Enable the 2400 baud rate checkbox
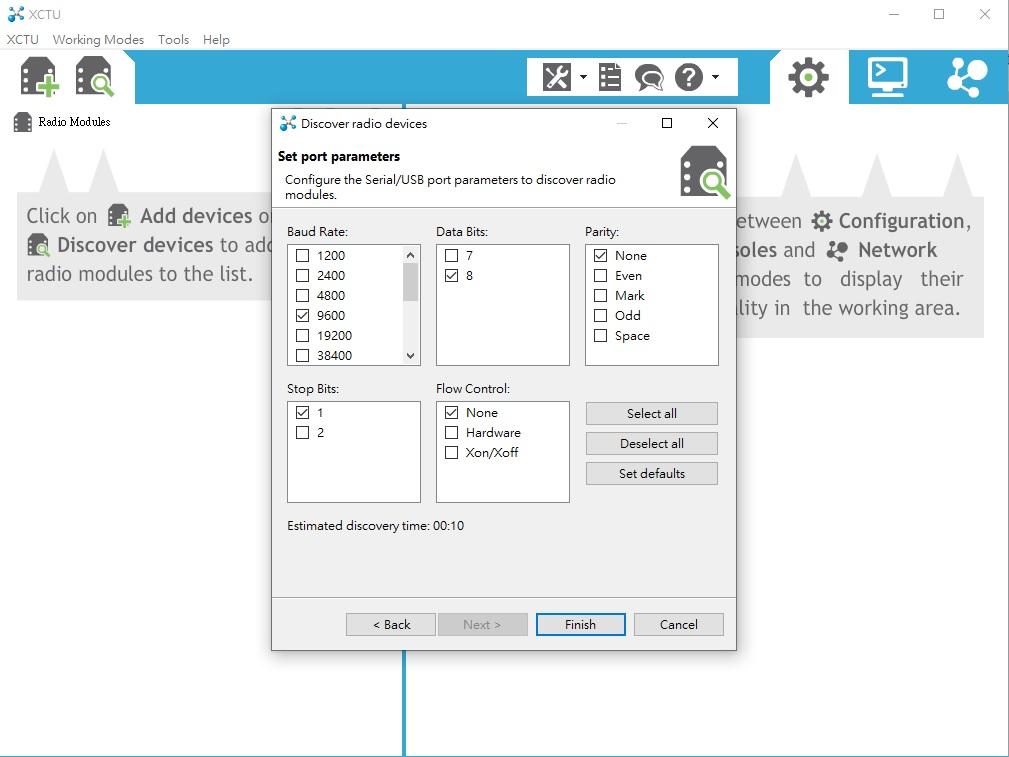The width and height of the screenshot is (1009, 757). pyautogui.click(x=302, y=276)
